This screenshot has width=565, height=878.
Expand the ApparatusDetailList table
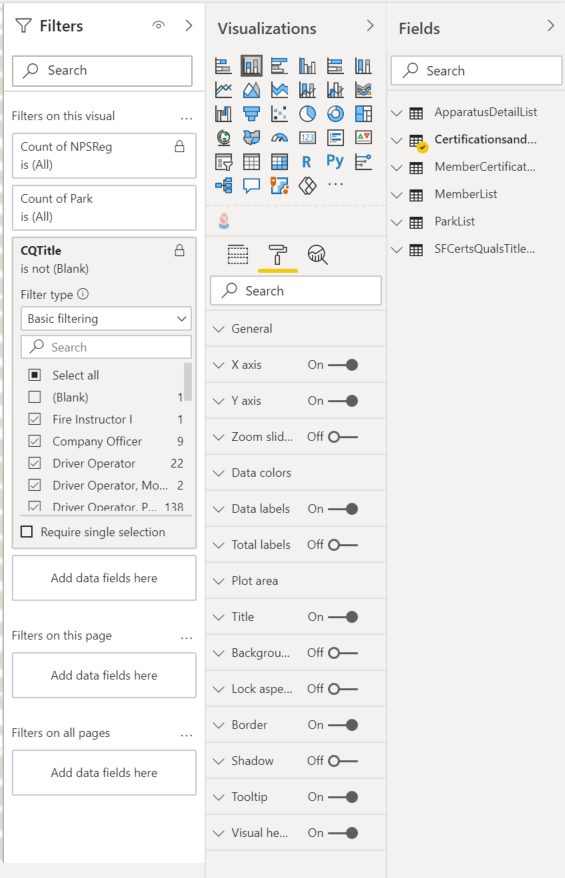coord(396,113)
